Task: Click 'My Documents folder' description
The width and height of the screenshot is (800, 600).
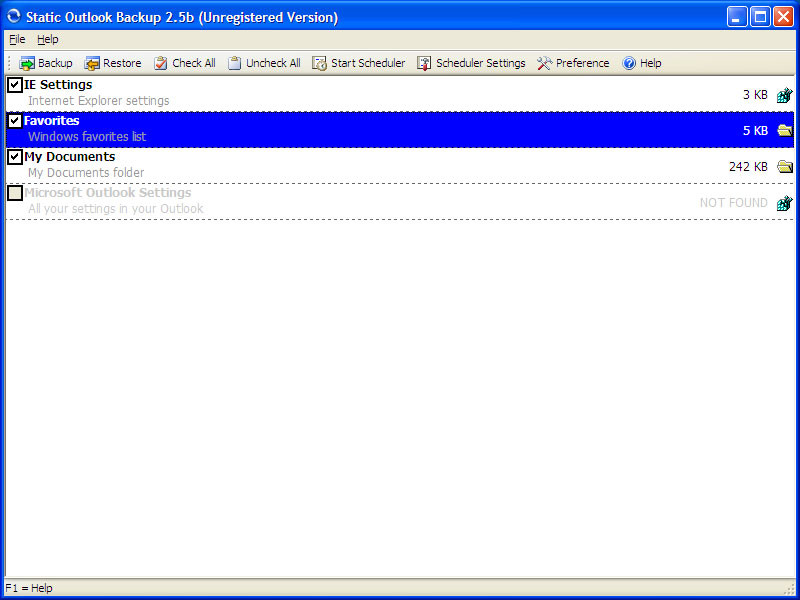Action: (86, 173)
